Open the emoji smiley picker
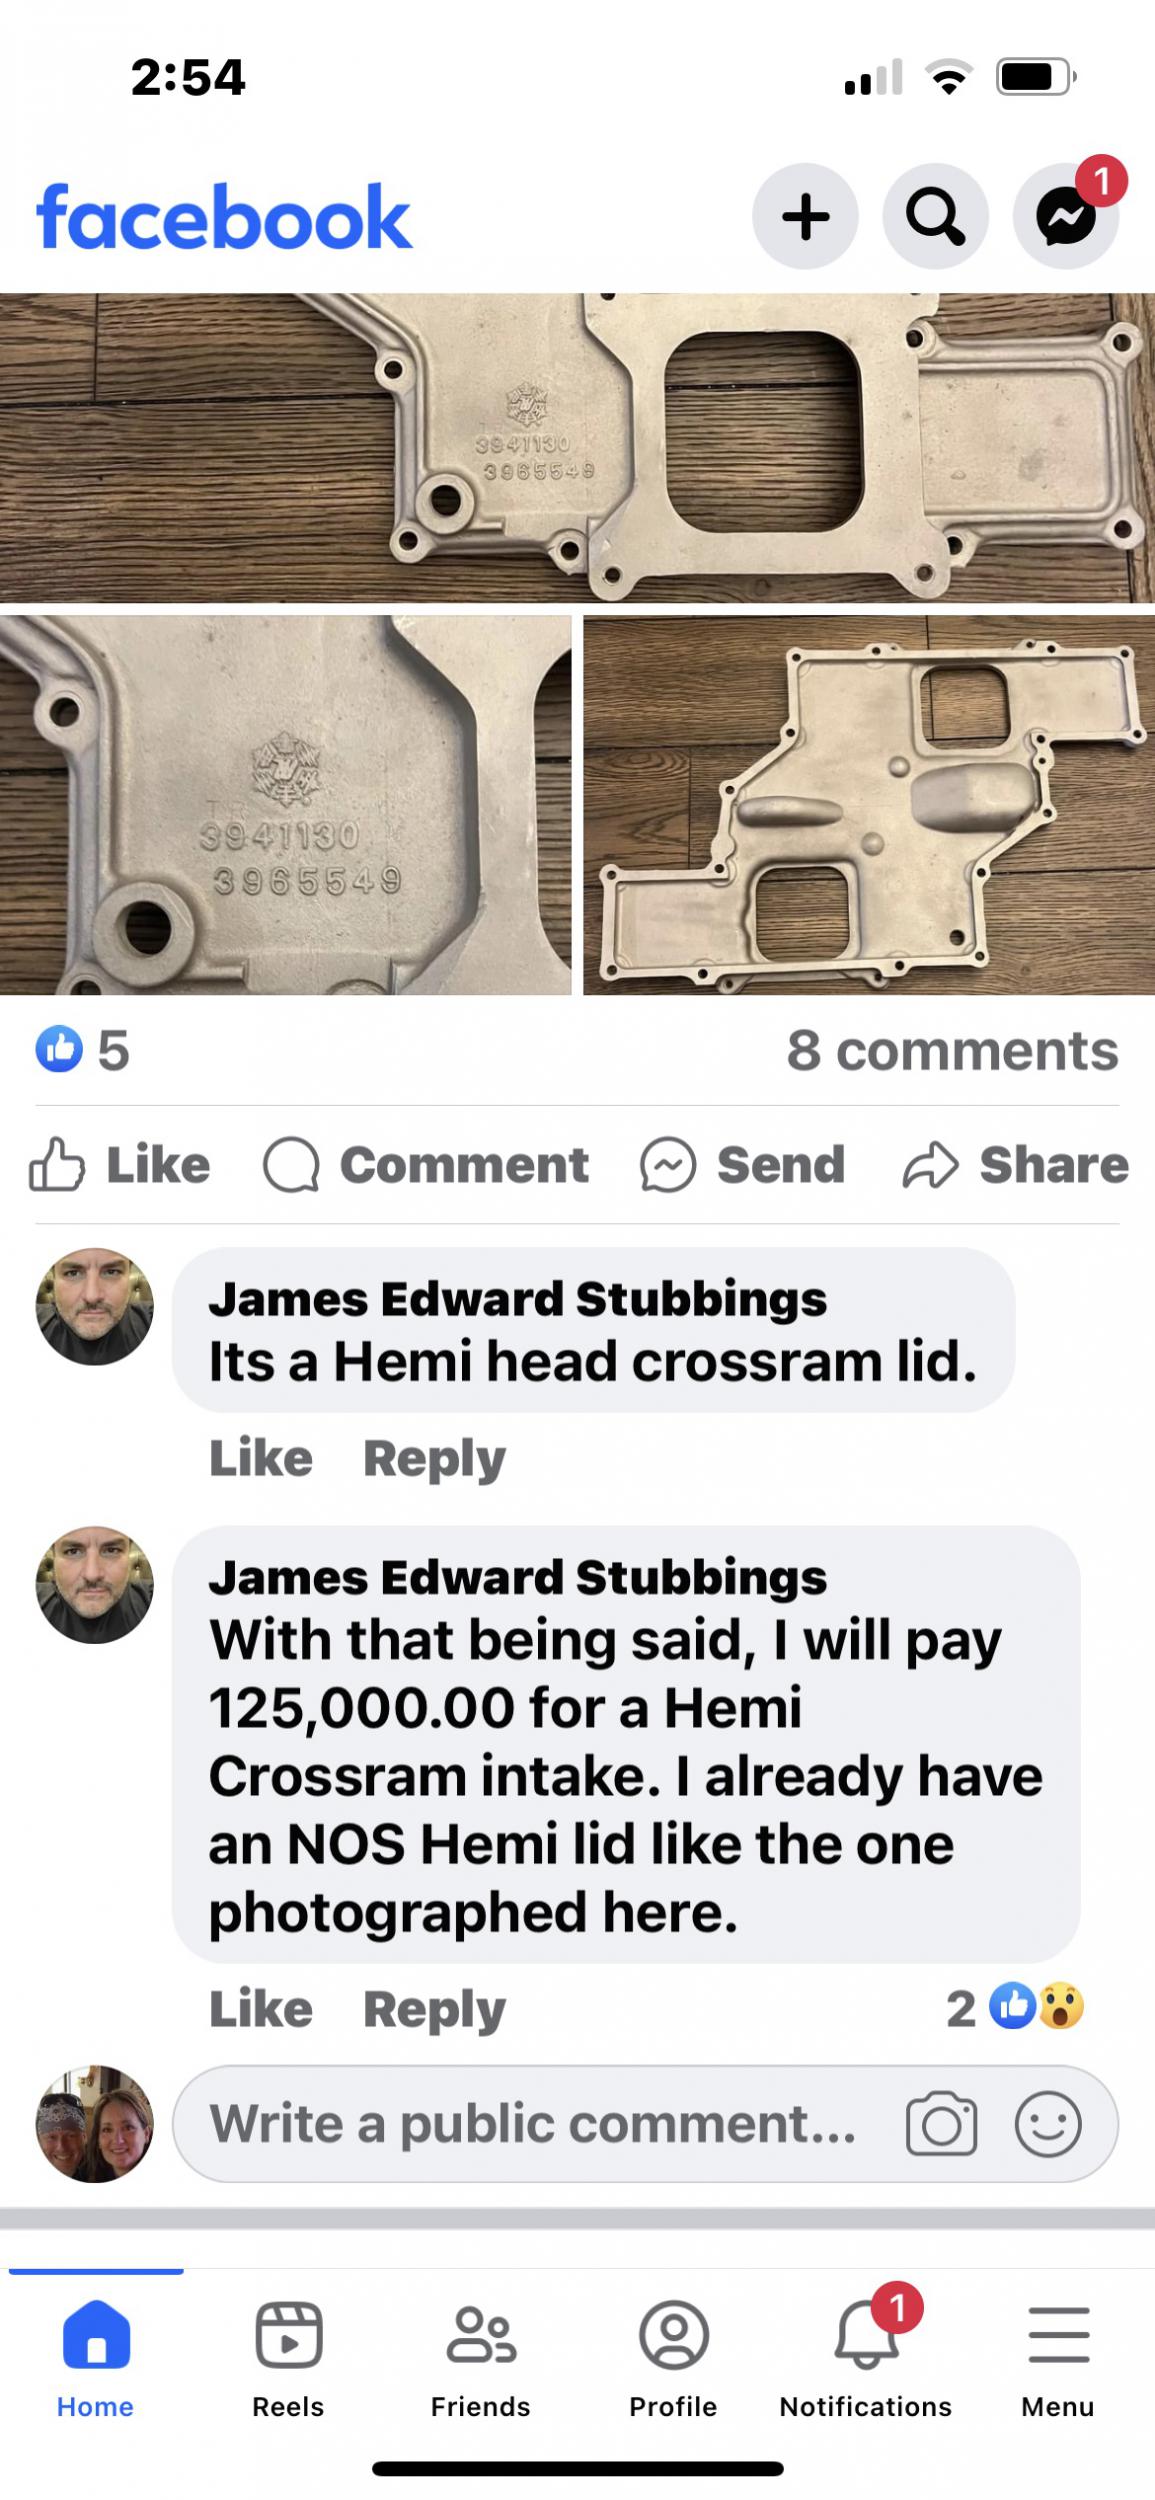The height and width of the screenshot is (2500, 1155). point(1048,2123)
